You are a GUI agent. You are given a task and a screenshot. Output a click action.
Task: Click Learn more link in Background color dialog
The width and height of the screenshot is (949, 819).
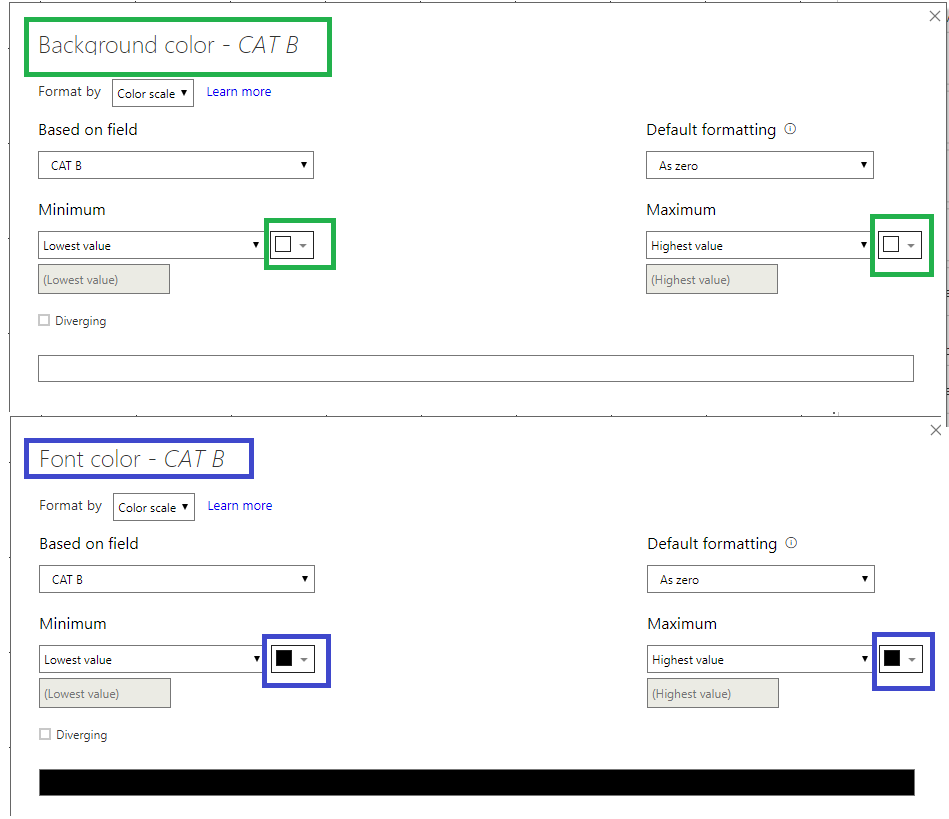click(x=238, y=92)
